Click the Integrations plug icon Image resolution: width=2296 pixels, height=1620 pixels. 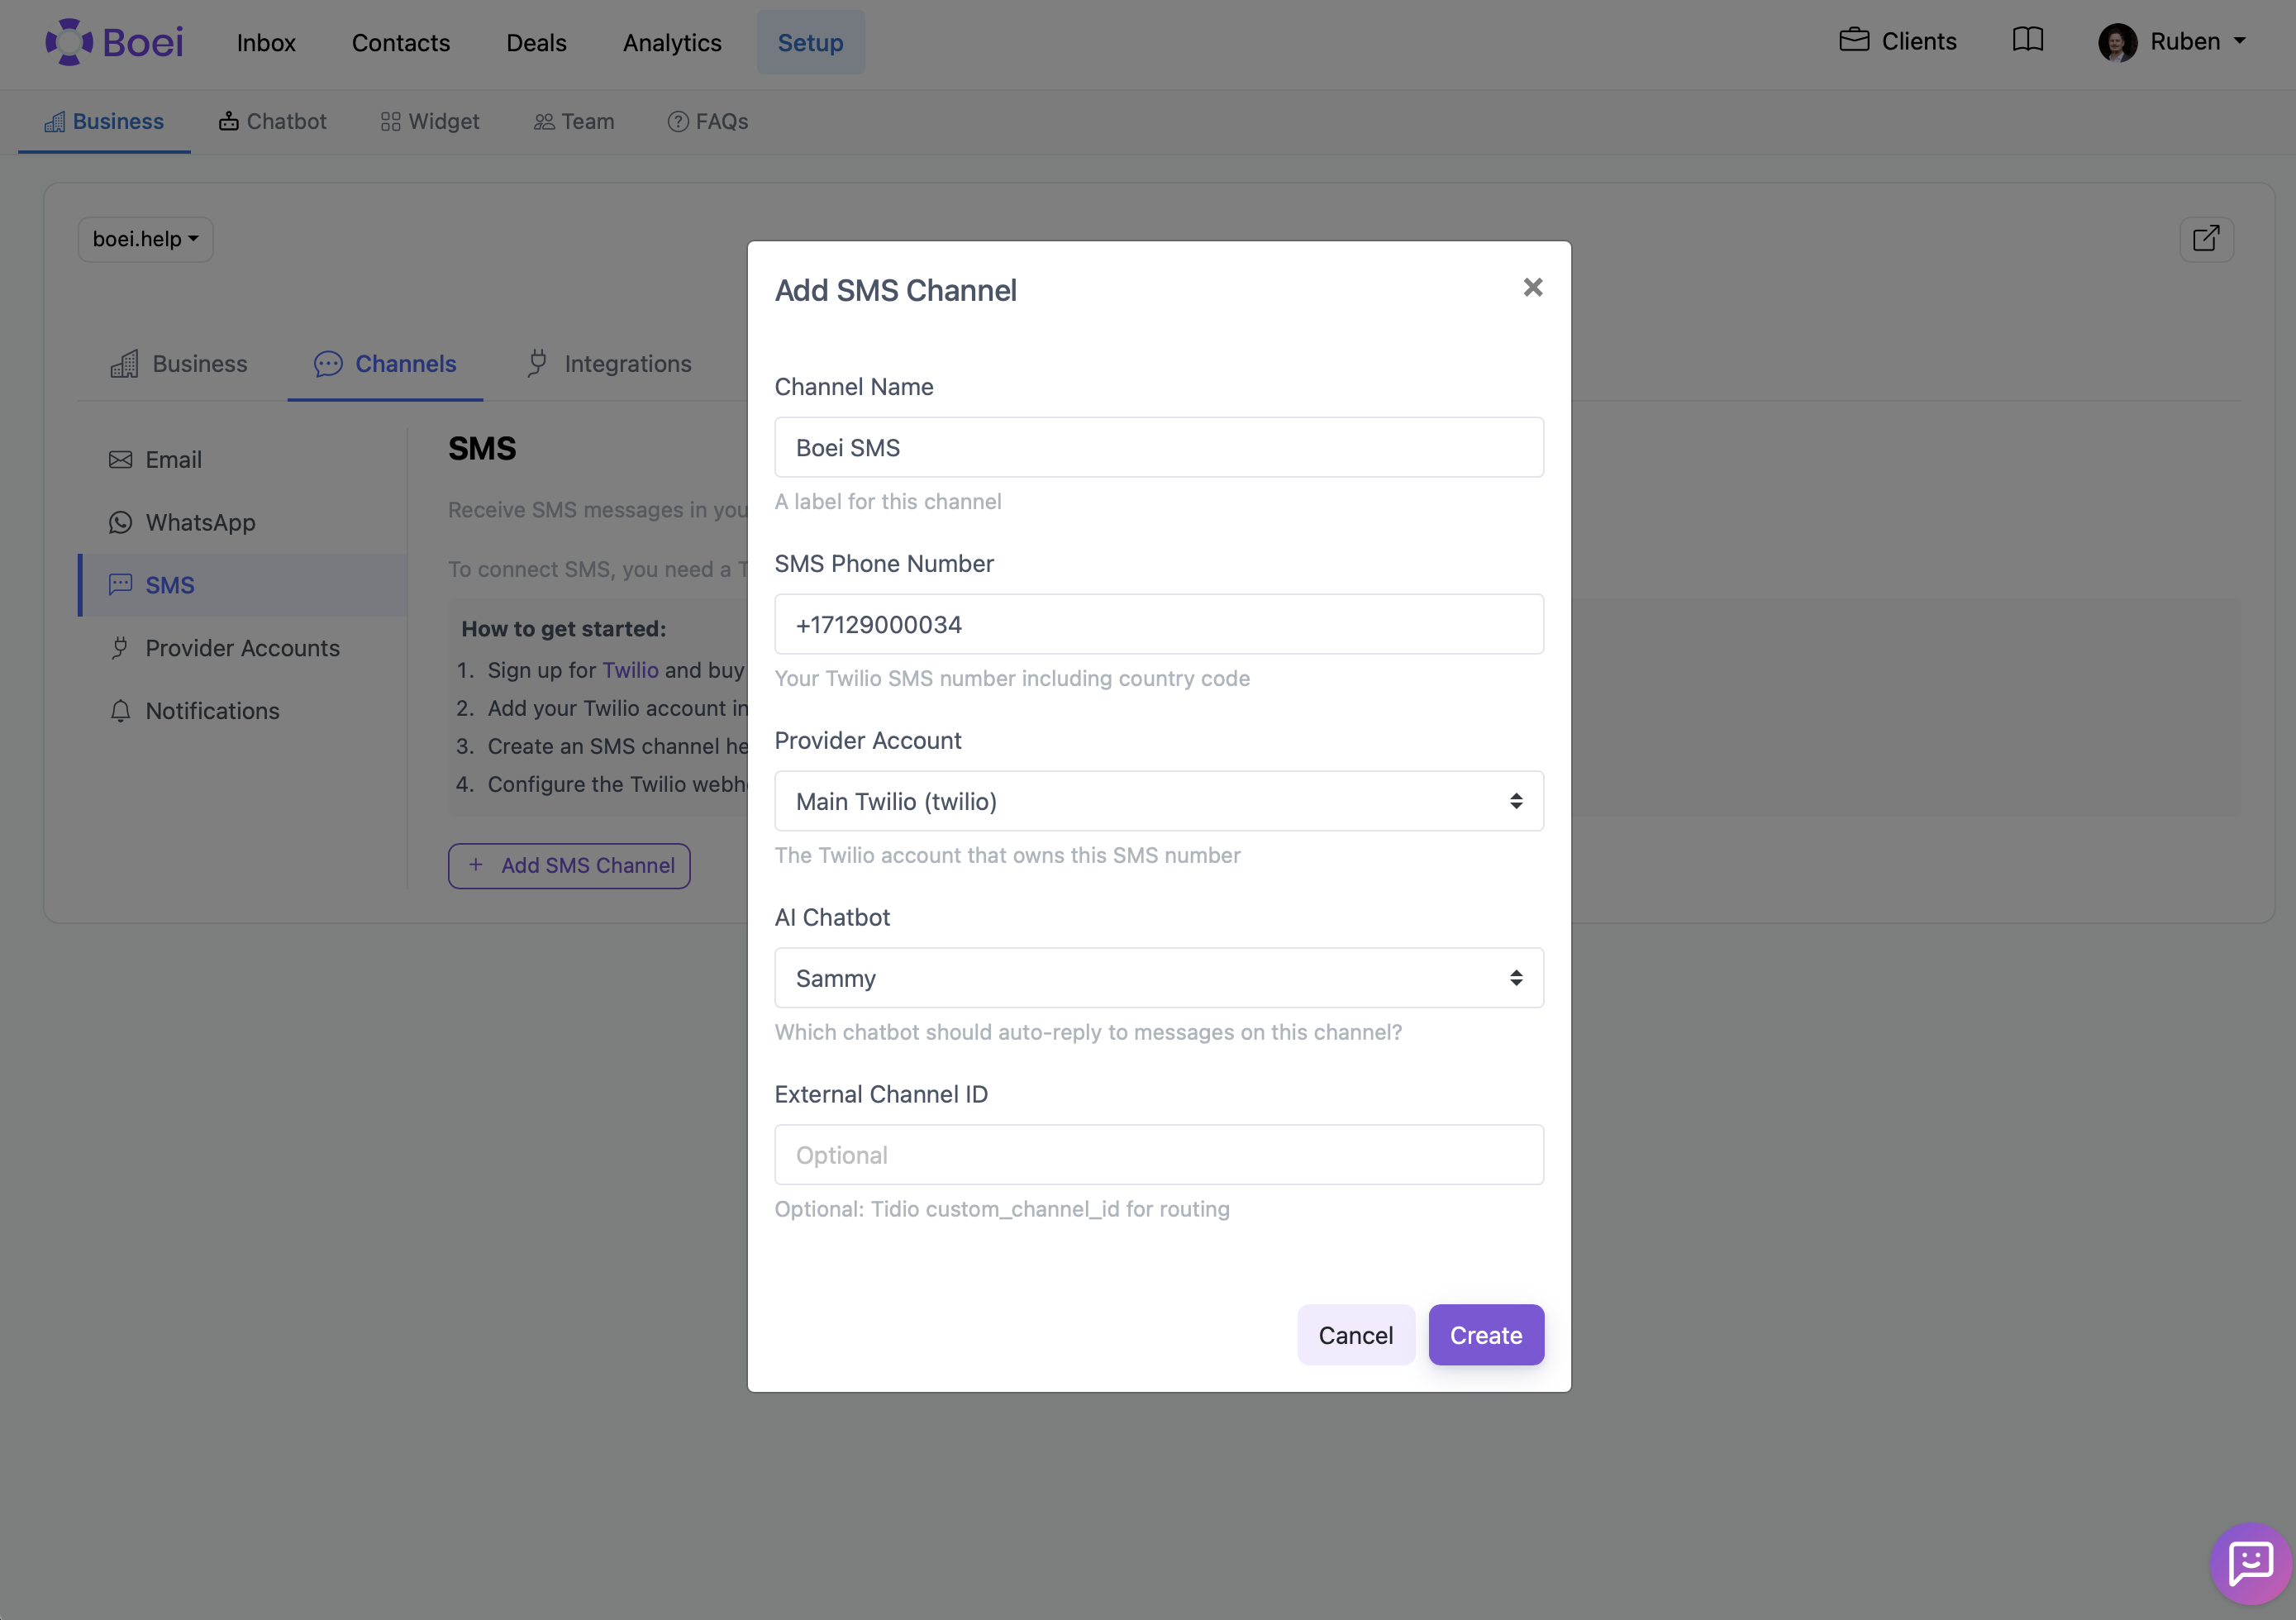coord(537,363)
